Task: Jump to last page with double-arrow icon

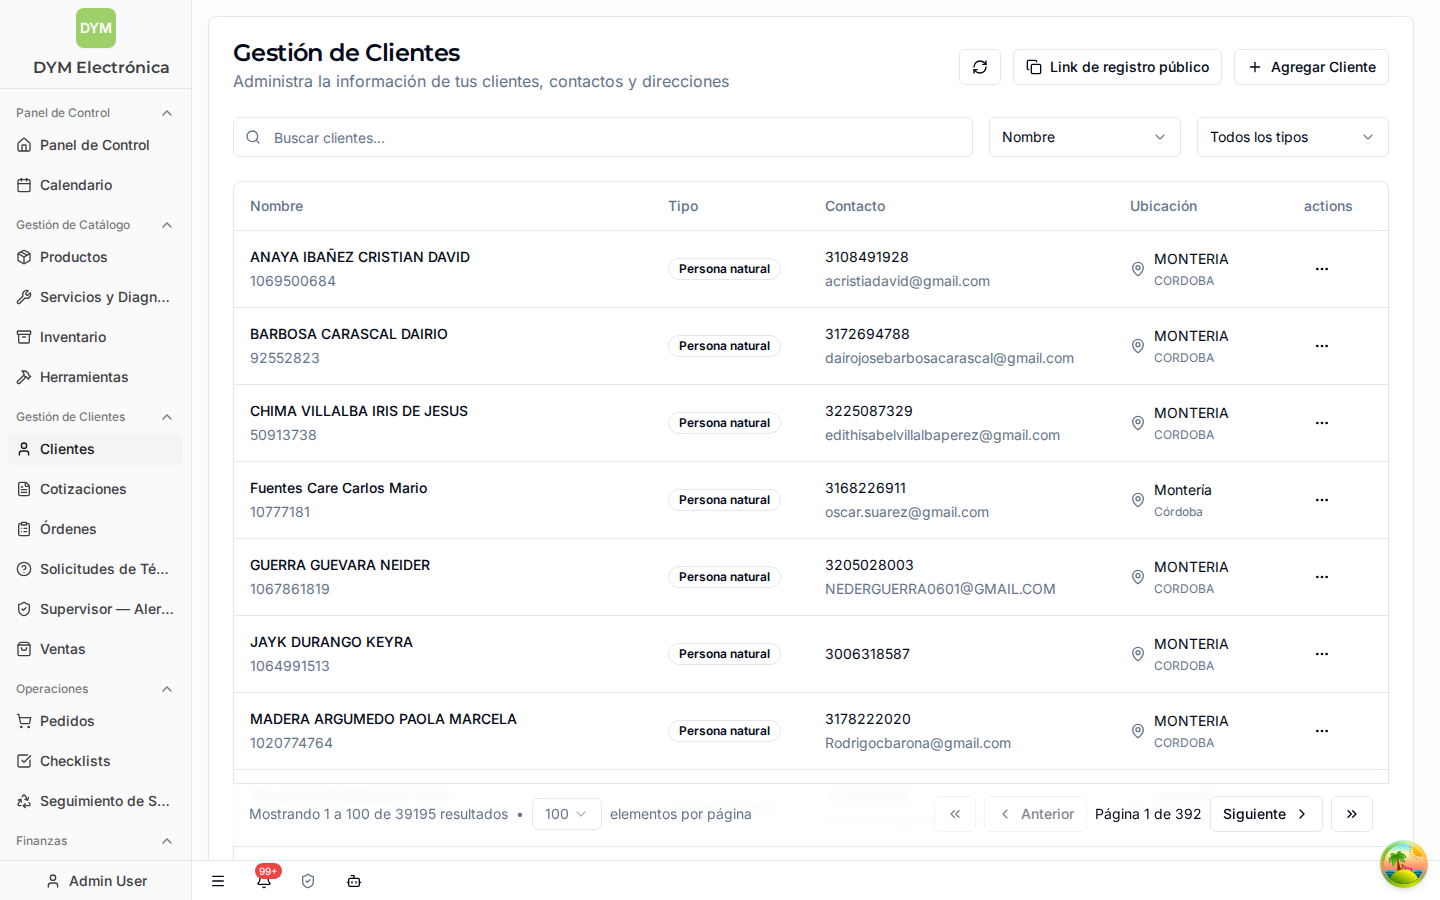Action: [x=1352, y=814]
